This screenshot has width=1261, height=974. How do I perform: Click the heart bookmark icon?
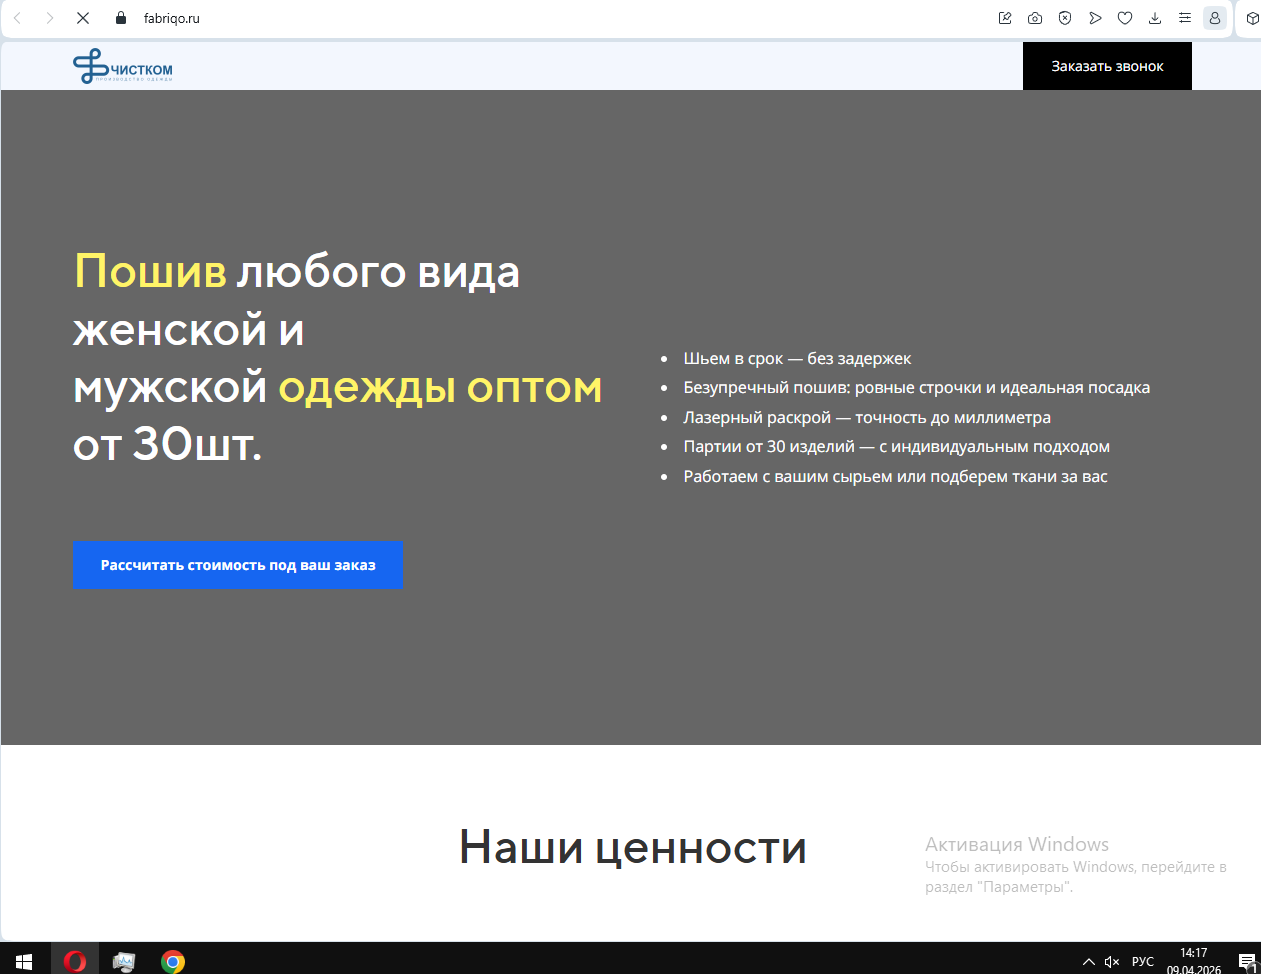click(x=1125, y=18)
